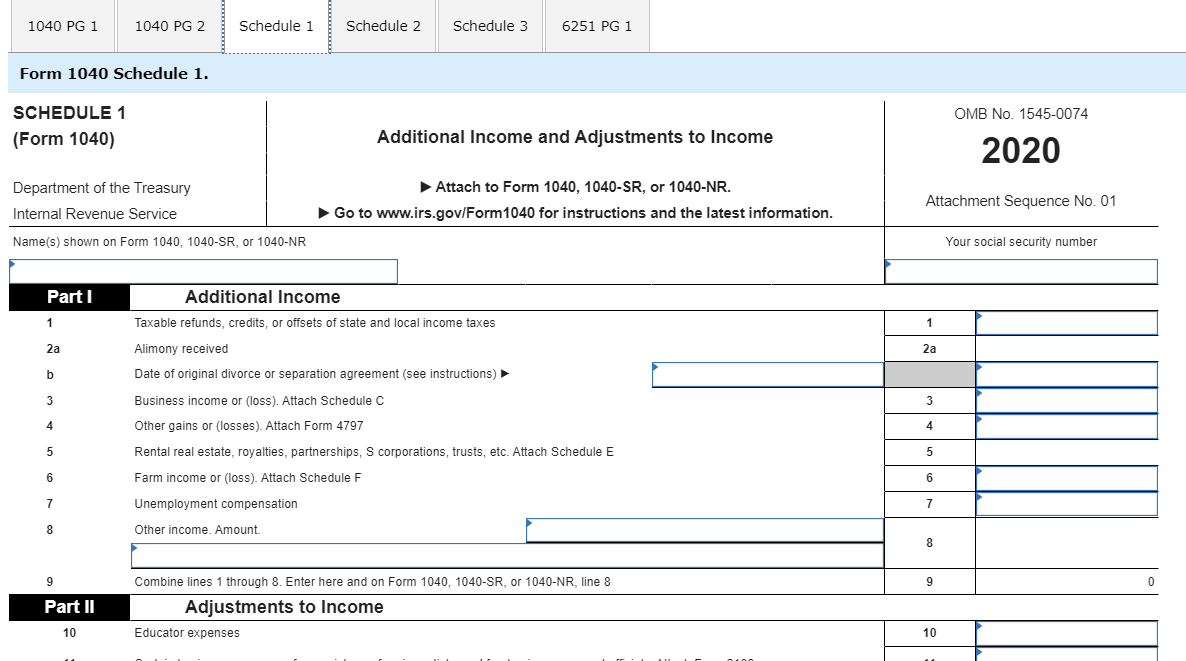The width and height of the screenshot is (1186, 661).
Task: Click the Combine lines 1 through 8 text
Action: 372,582
